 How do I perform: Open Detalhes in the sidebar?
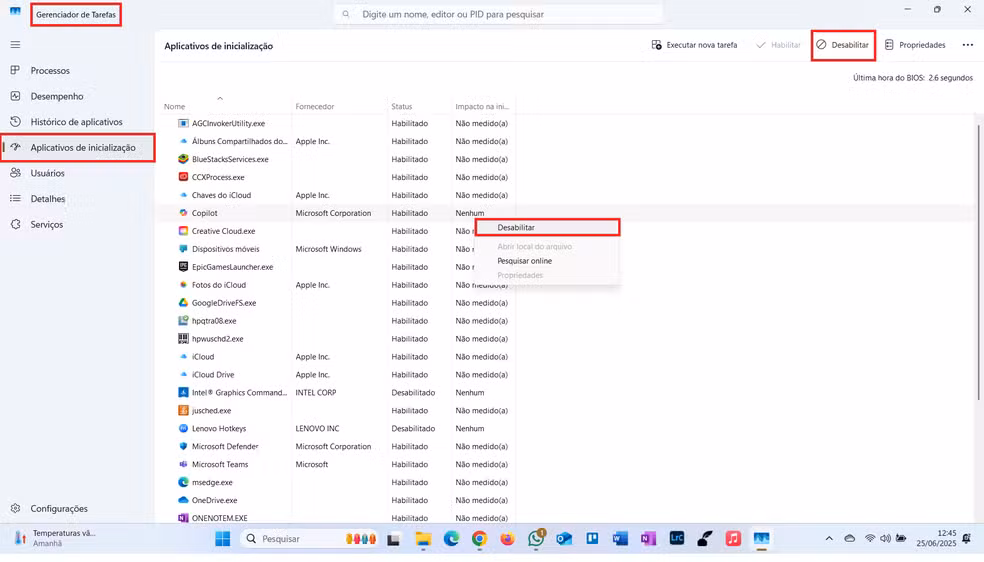coord(47,199)
